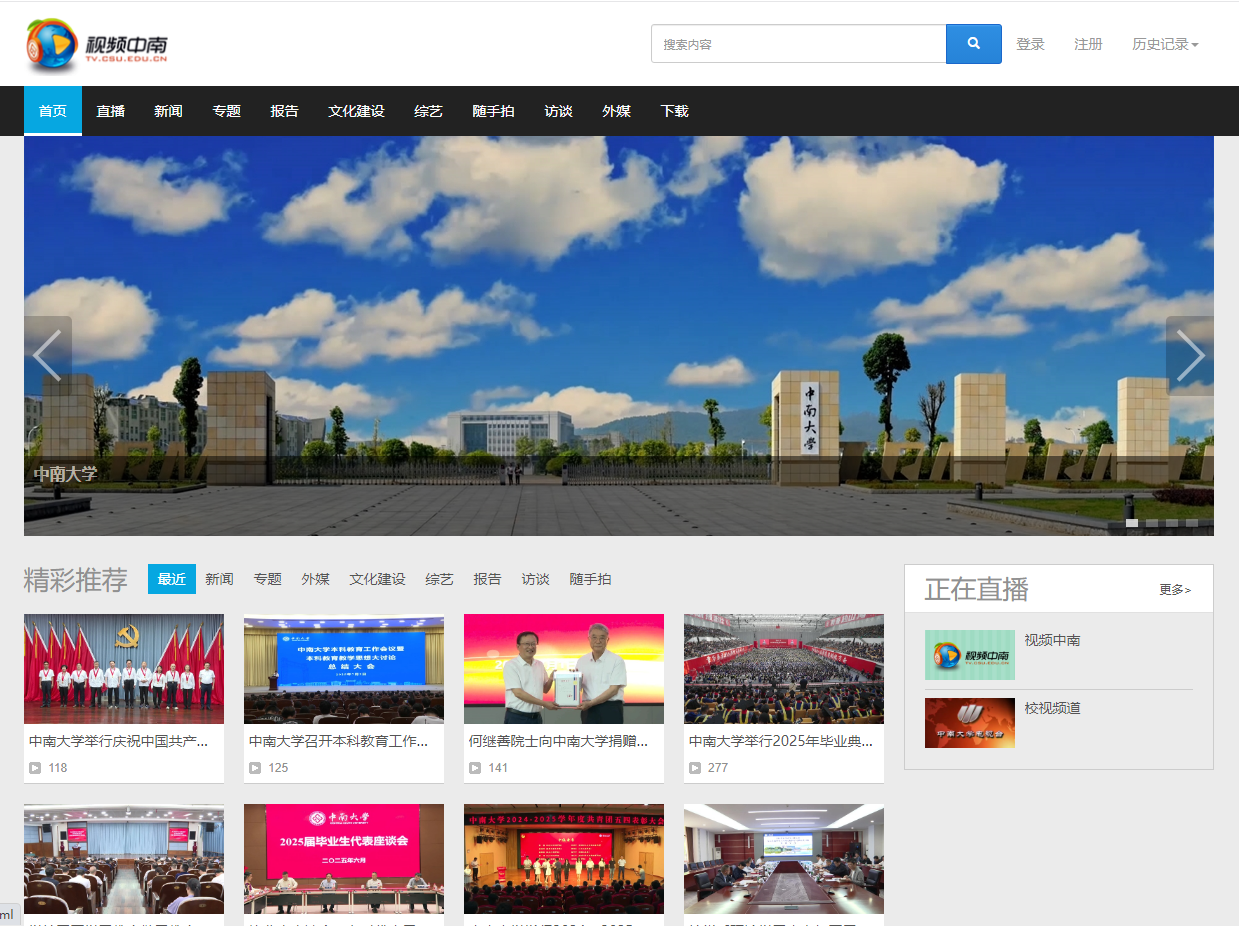1239x926 pixels.
Task: Go to previous carousel slide arrow
Action: click(x=48, y=355)
